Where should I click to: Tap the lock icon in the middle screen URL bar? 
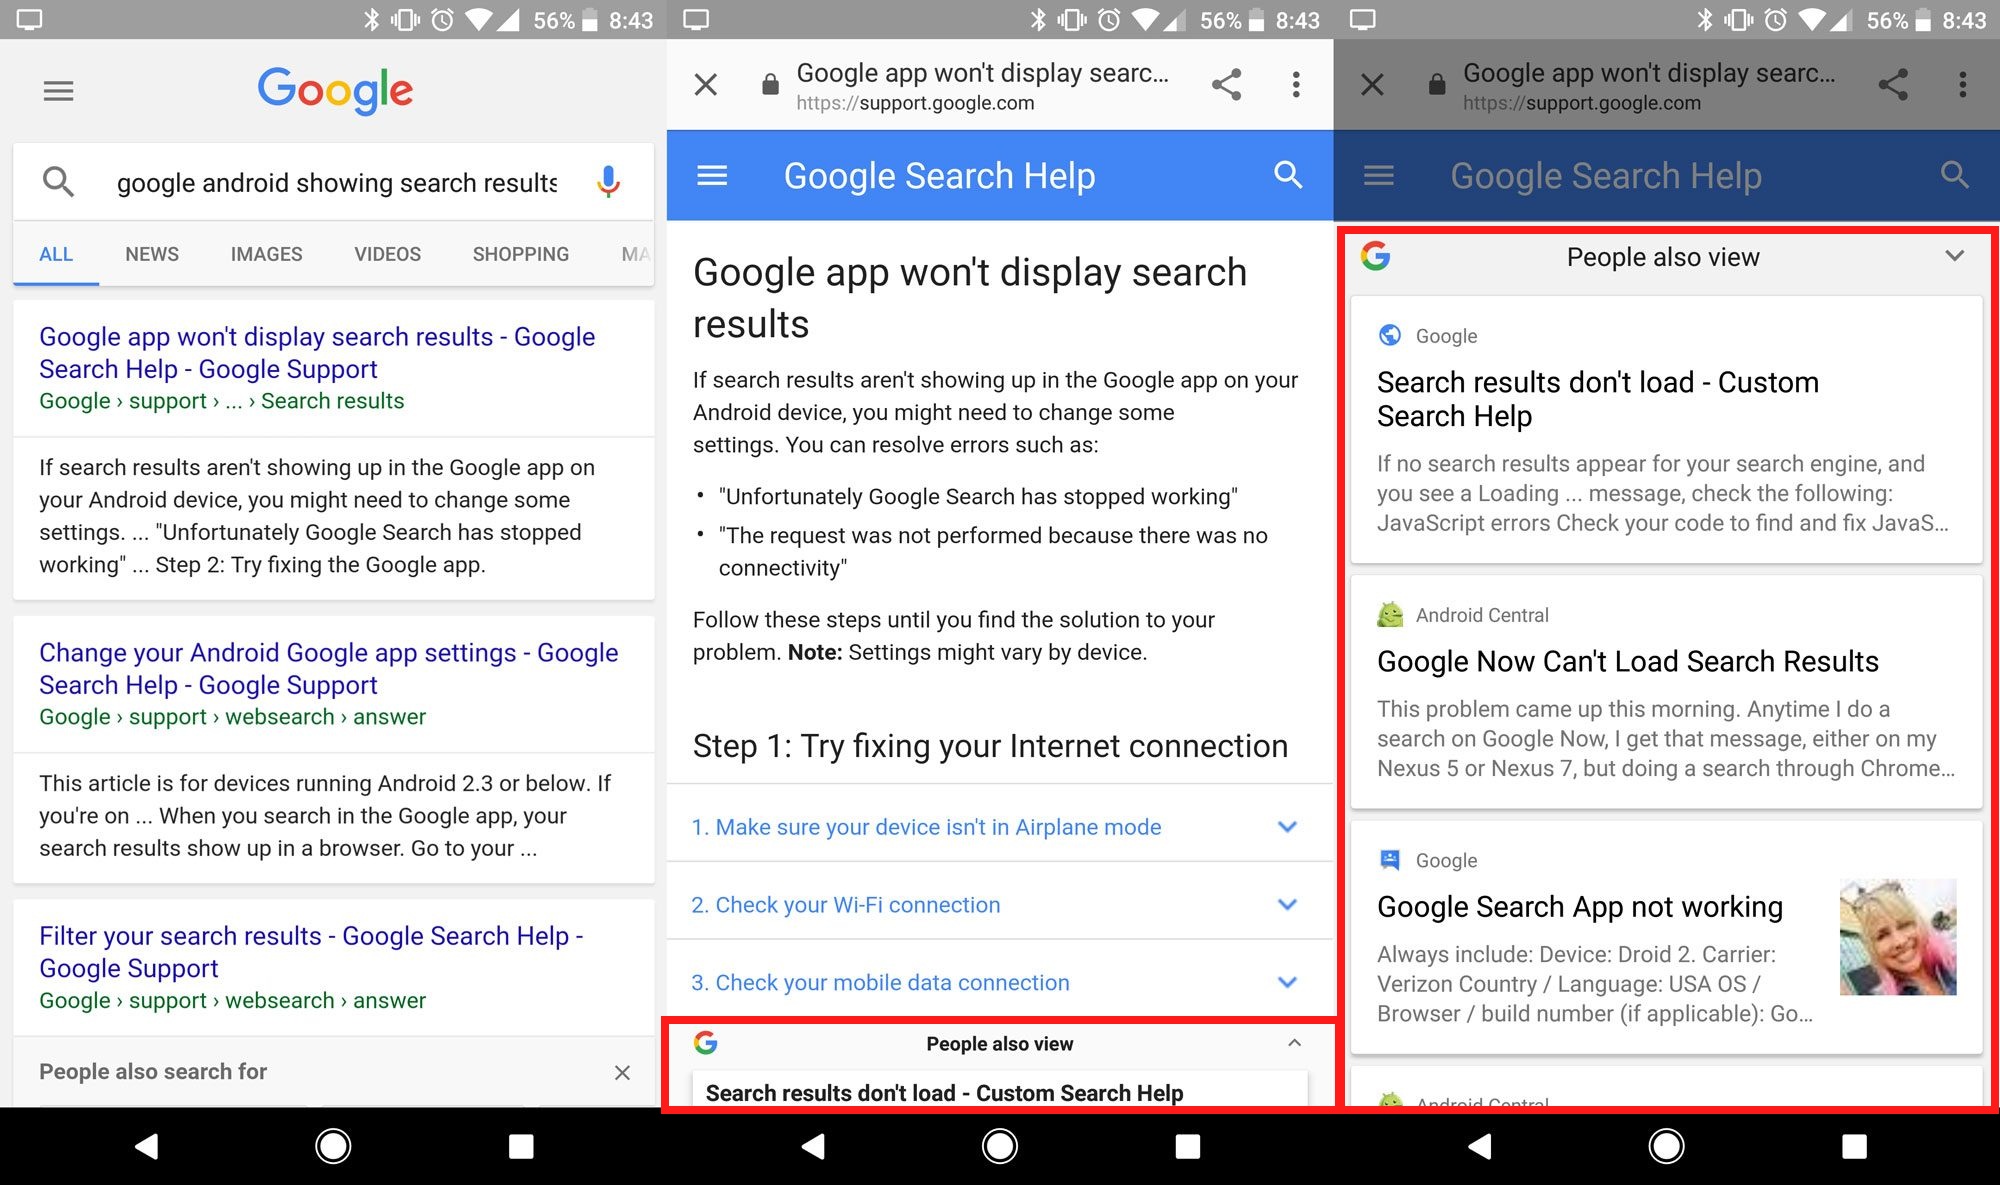tap(770, 85)
